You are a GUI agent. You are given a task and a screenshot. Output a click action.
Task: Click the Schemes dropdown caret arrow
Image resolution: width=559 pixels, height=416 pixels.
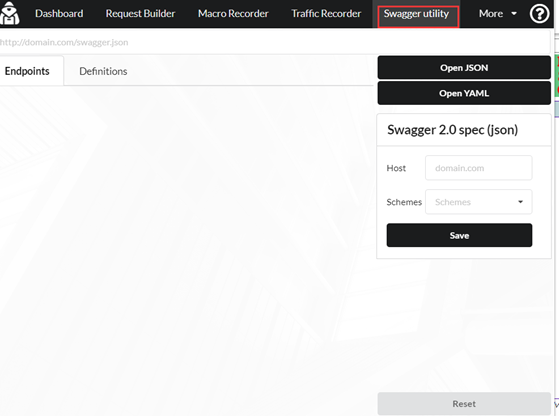520,202
